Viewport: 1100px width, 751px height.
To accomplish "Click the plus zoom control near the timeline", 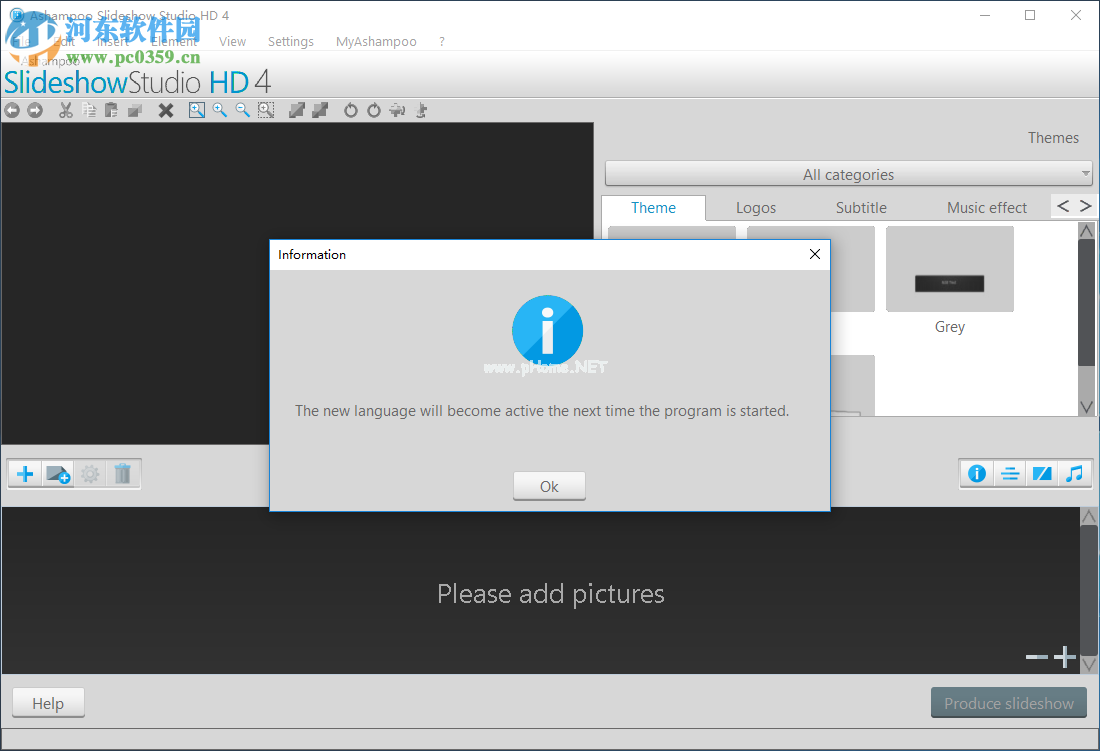I will pyautogui.click(x=1064, y=657).
